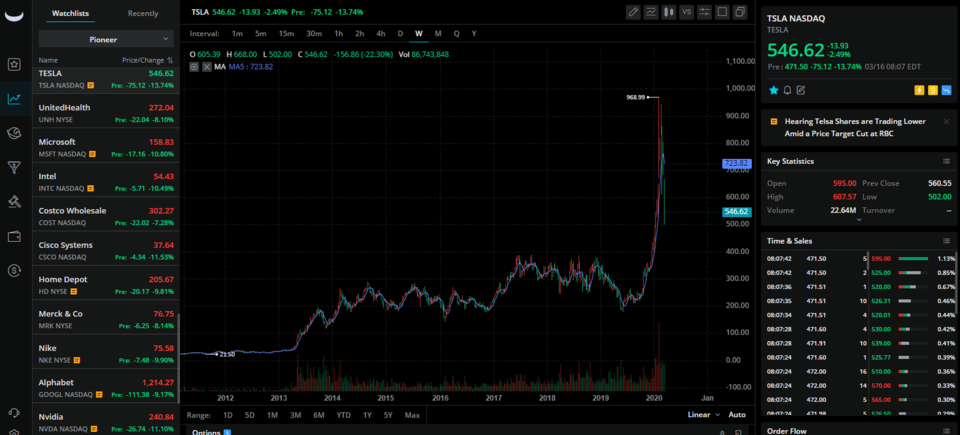Open the chart view icon in sidebar
Viewport: 960px width, 435px height.
15,99
